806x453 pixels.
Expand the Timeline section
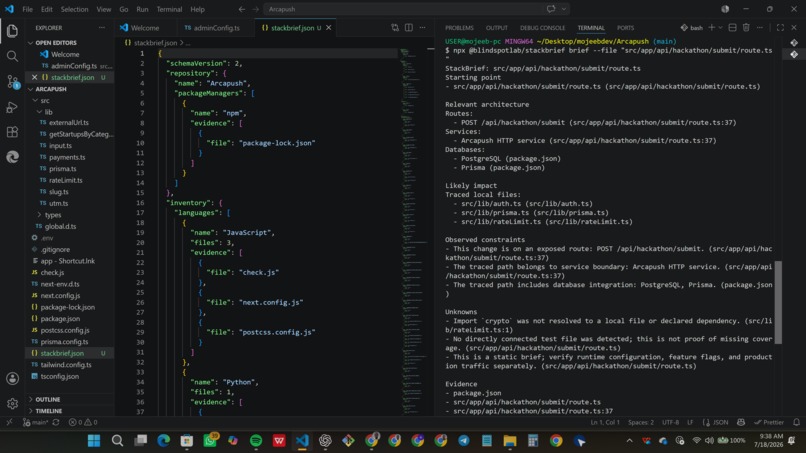click(x=31, y=411)
